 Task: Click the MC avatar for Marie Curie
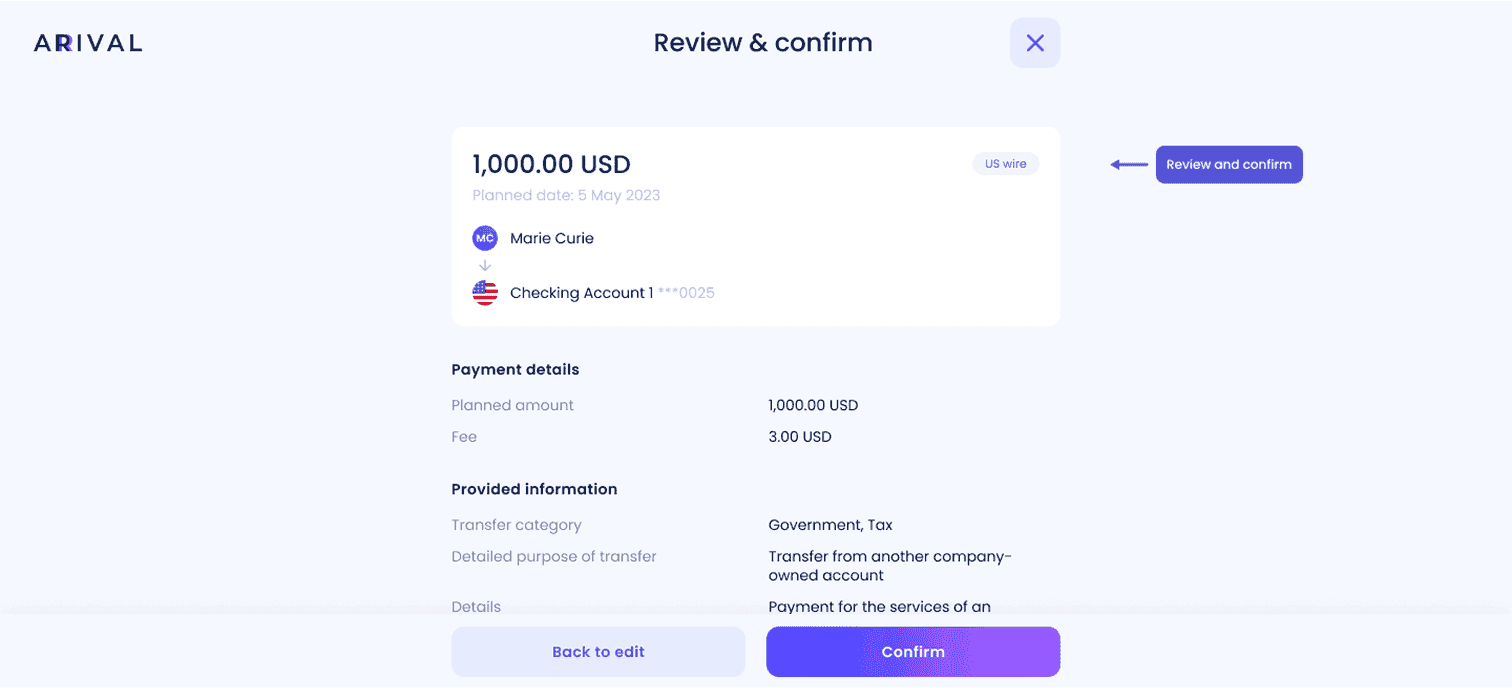point(485,238)
